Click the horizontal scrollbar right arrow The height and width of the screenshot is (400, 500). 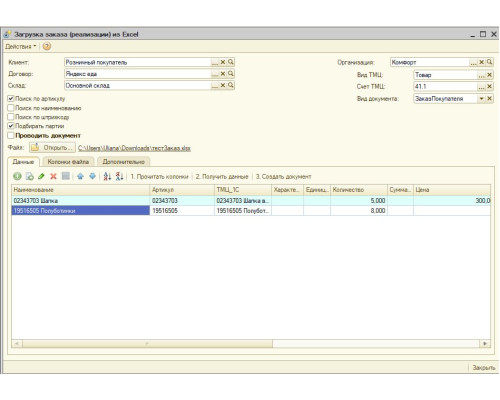[x=485, y=343]
